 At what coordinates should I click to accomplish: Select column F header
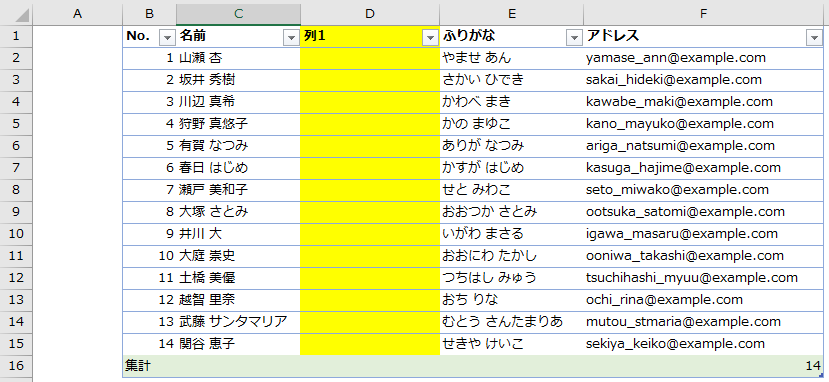tap(703, 14)
